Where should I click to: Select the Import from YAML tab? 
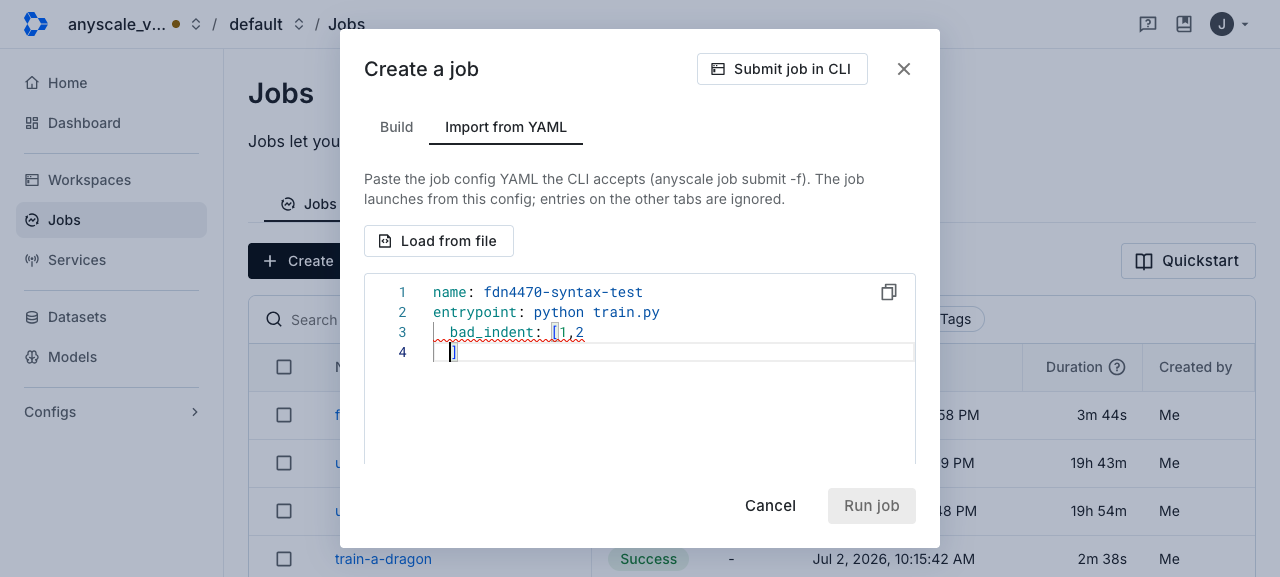coord(506,127)
